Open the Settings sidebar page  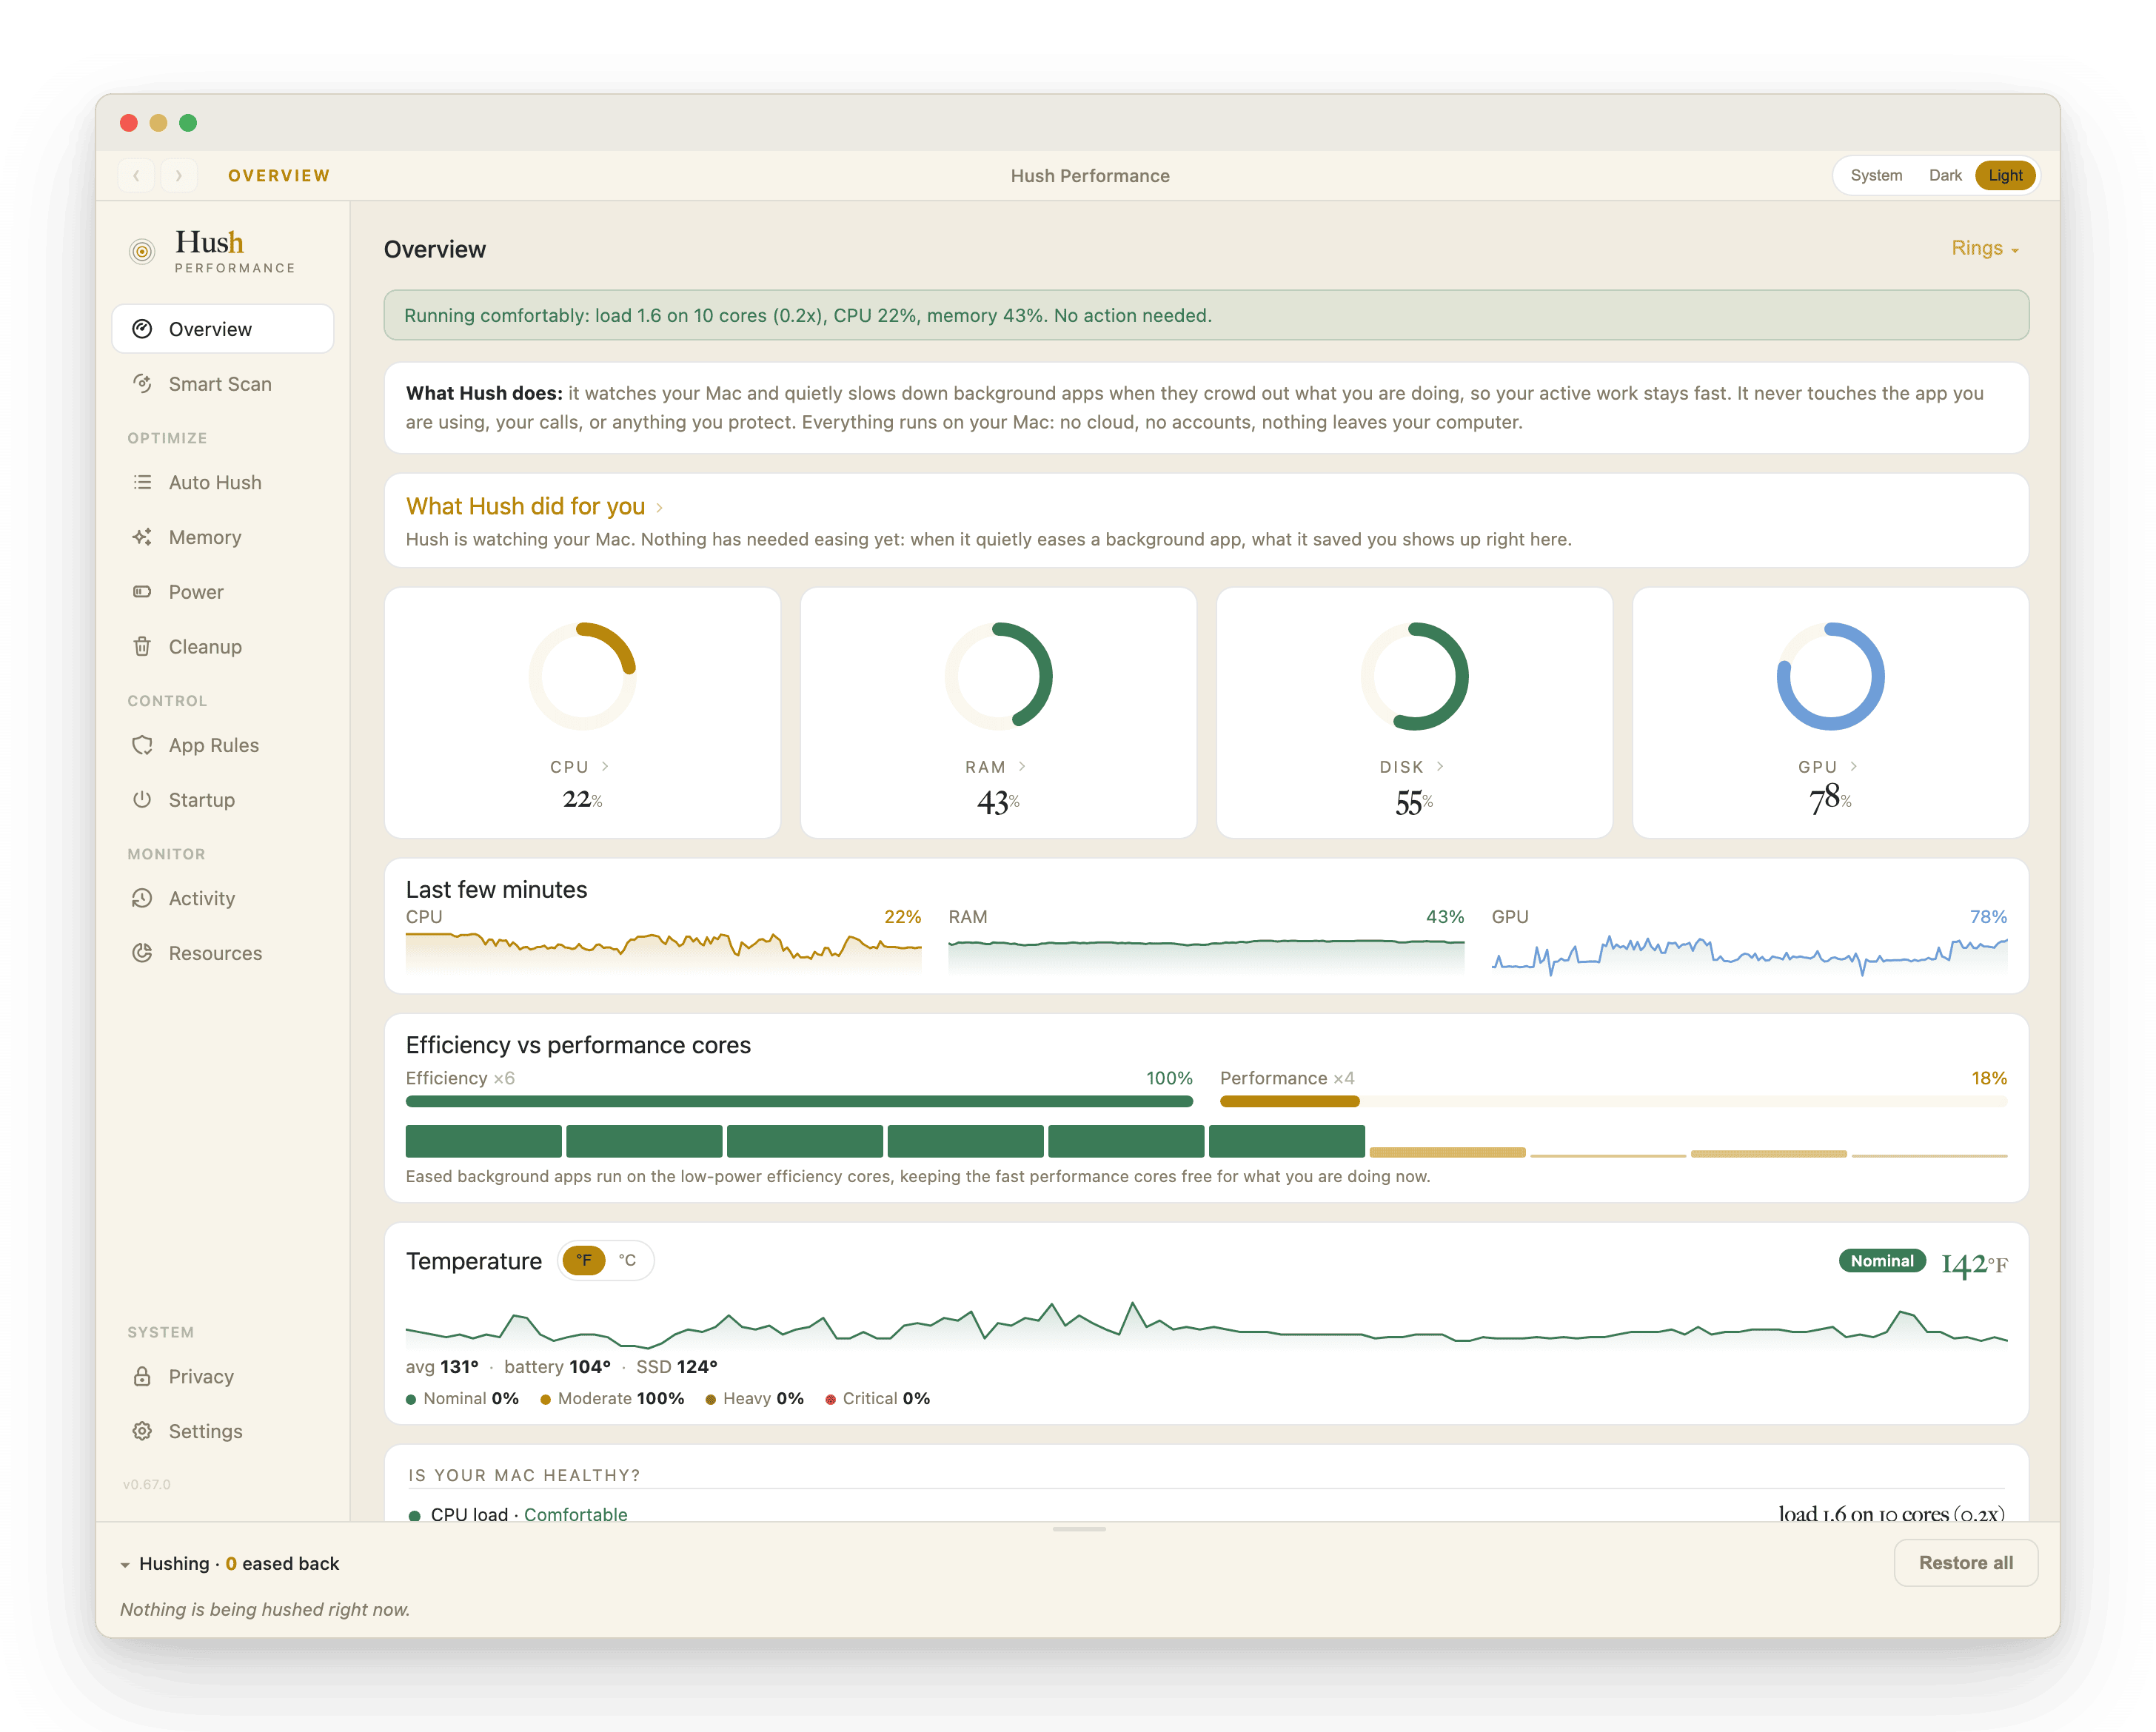tap(223, 1431)
